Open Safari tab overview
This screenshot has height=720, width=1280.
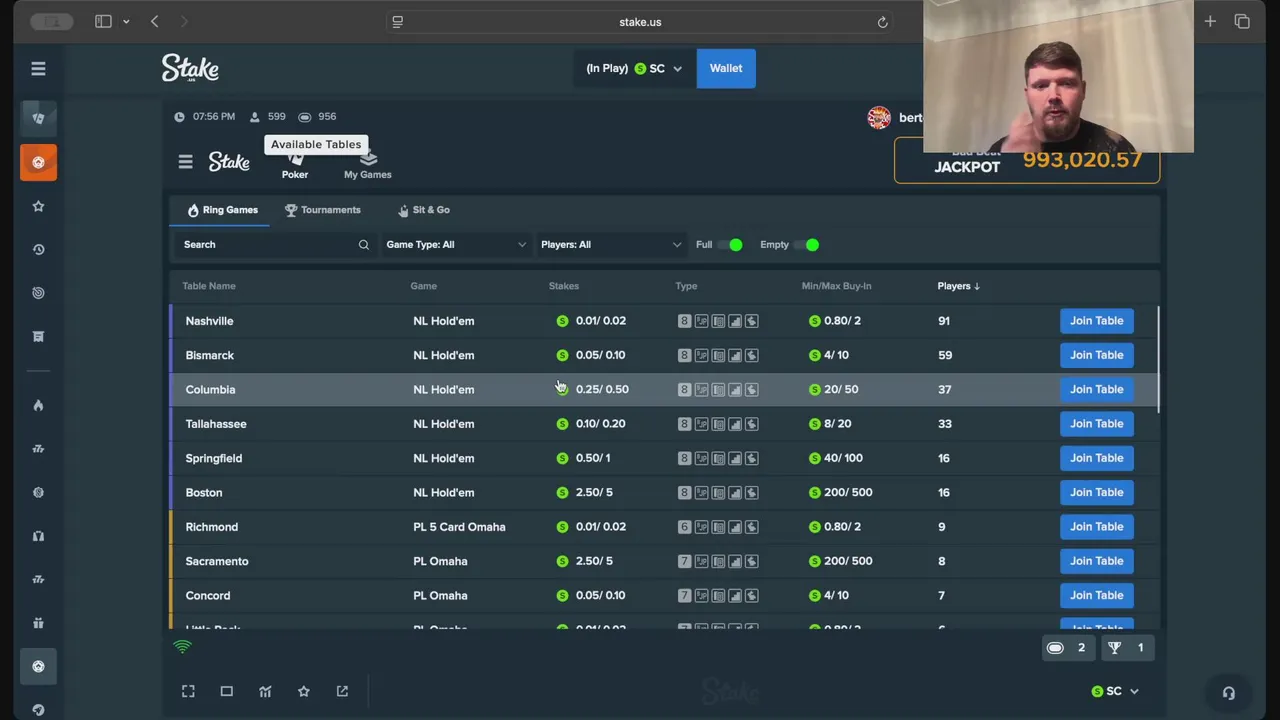[1242, 22]
